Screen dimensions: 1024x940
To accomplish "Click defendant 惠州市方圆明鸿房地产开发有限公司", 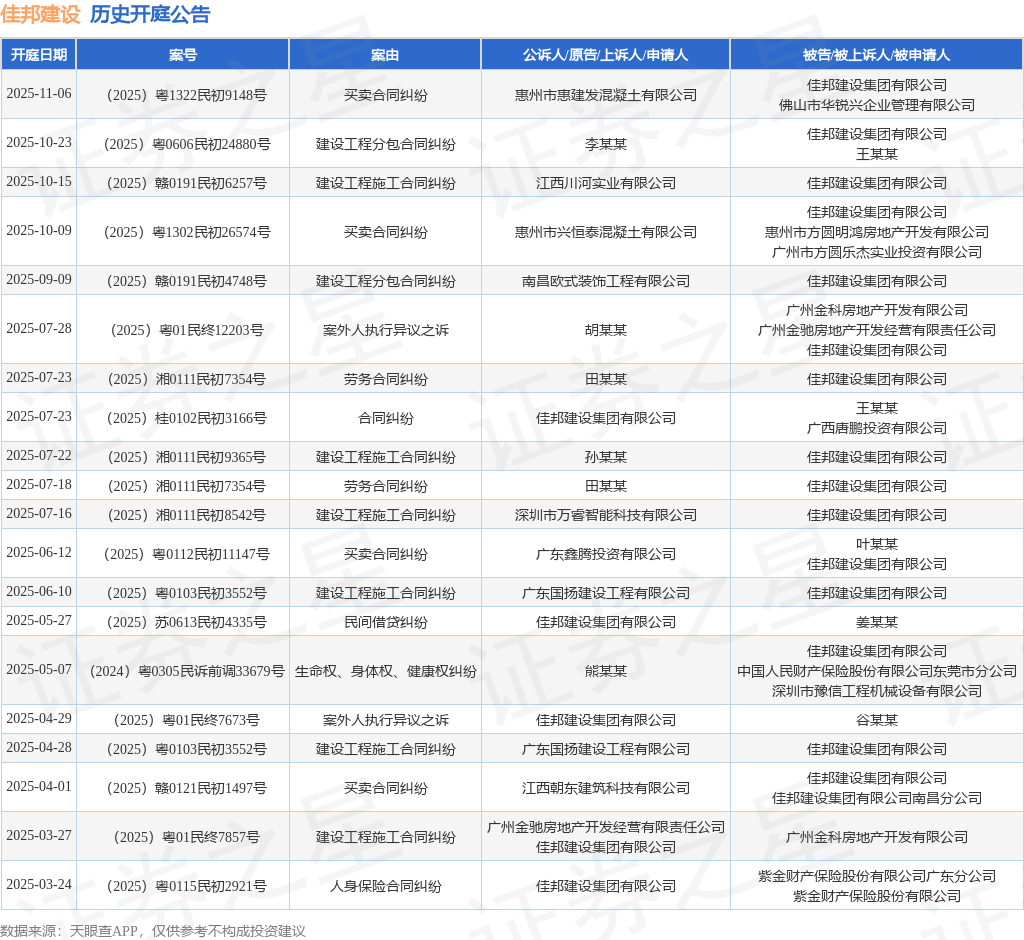I will click(x=876, y=232).
